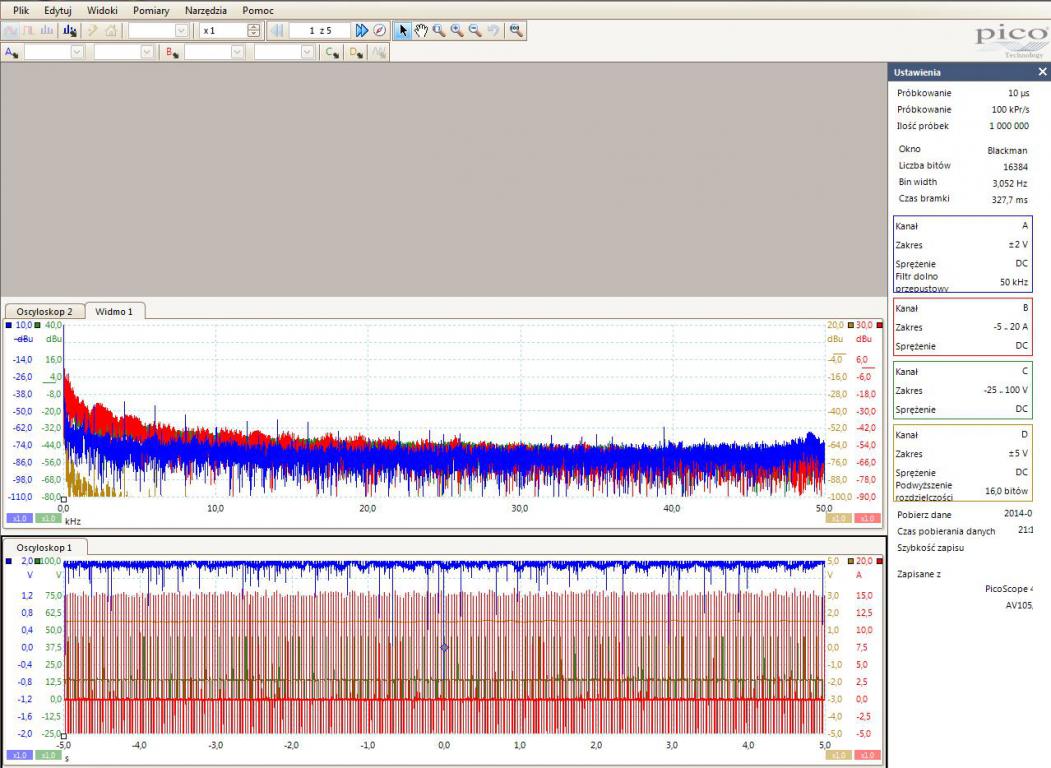Click the x1 zoom factor stepper
The height and width of the screenshot is (768, 1051).
pyautogui.click(x=253, y=31)
